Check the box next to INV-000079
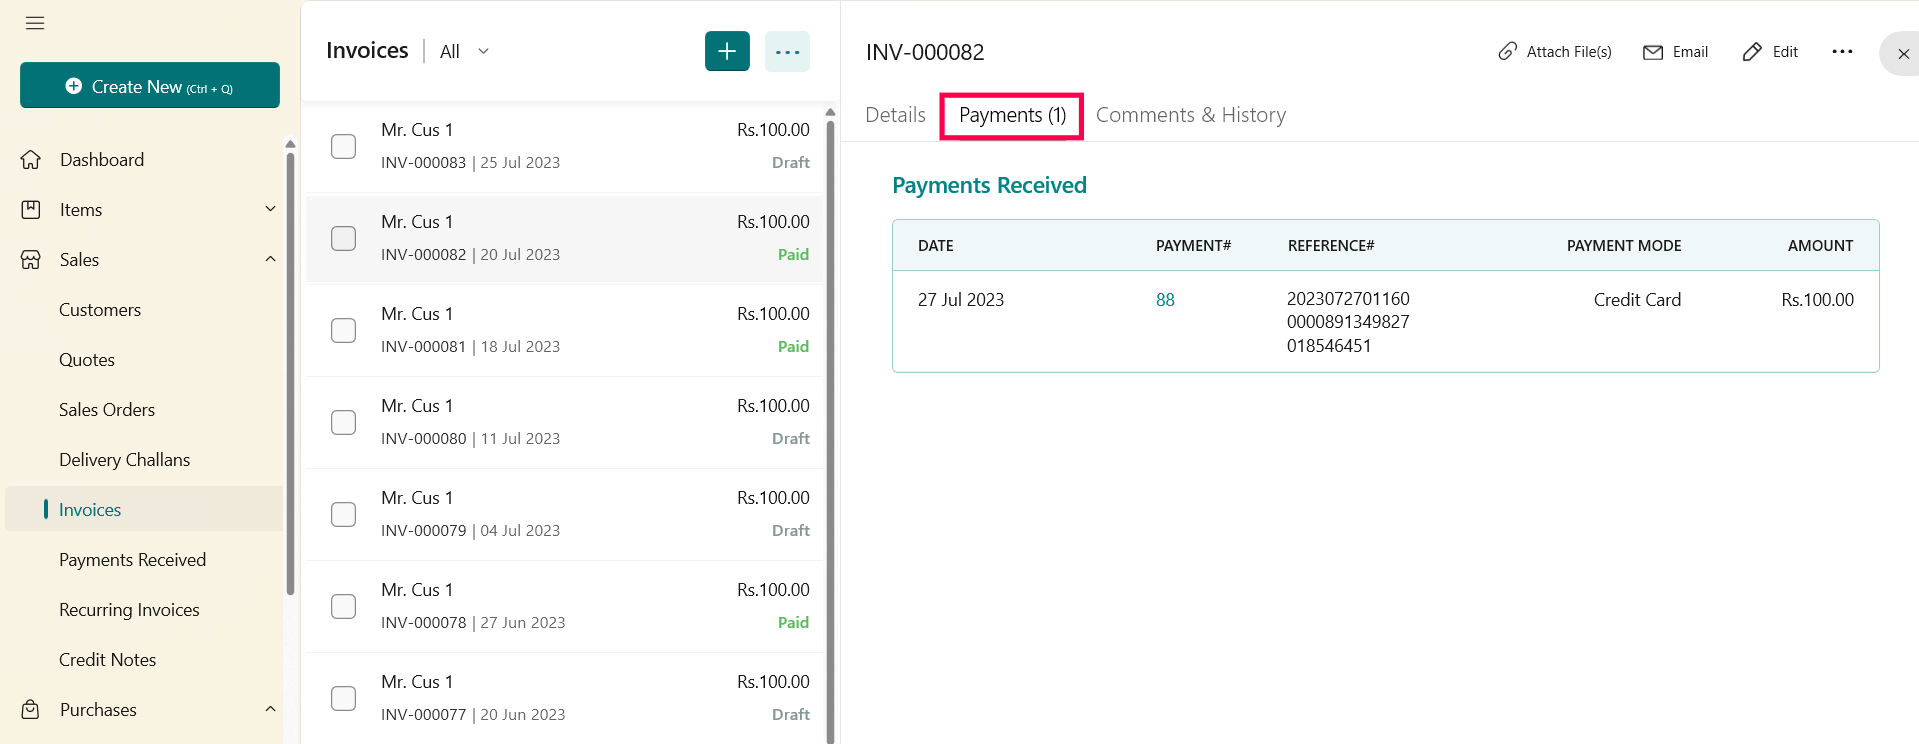The width and height of the screenshot is (1919, 744). (x=343, y=514)
